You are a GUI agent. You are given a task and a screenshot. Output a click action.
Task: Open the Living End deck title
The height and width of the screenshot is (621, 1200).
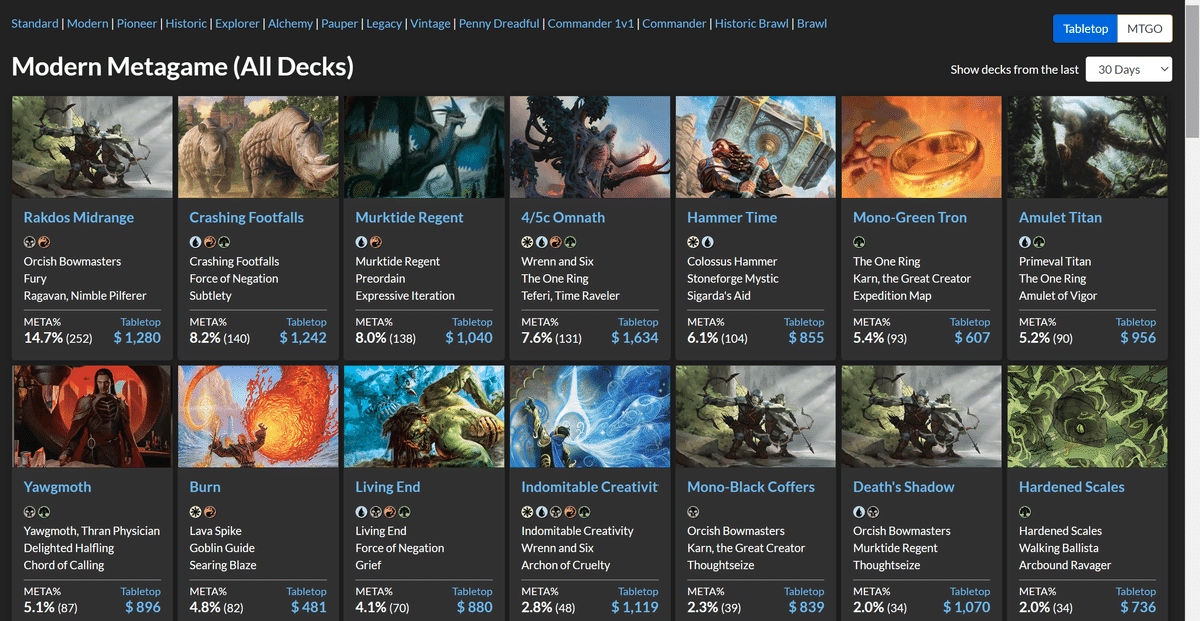388,487
